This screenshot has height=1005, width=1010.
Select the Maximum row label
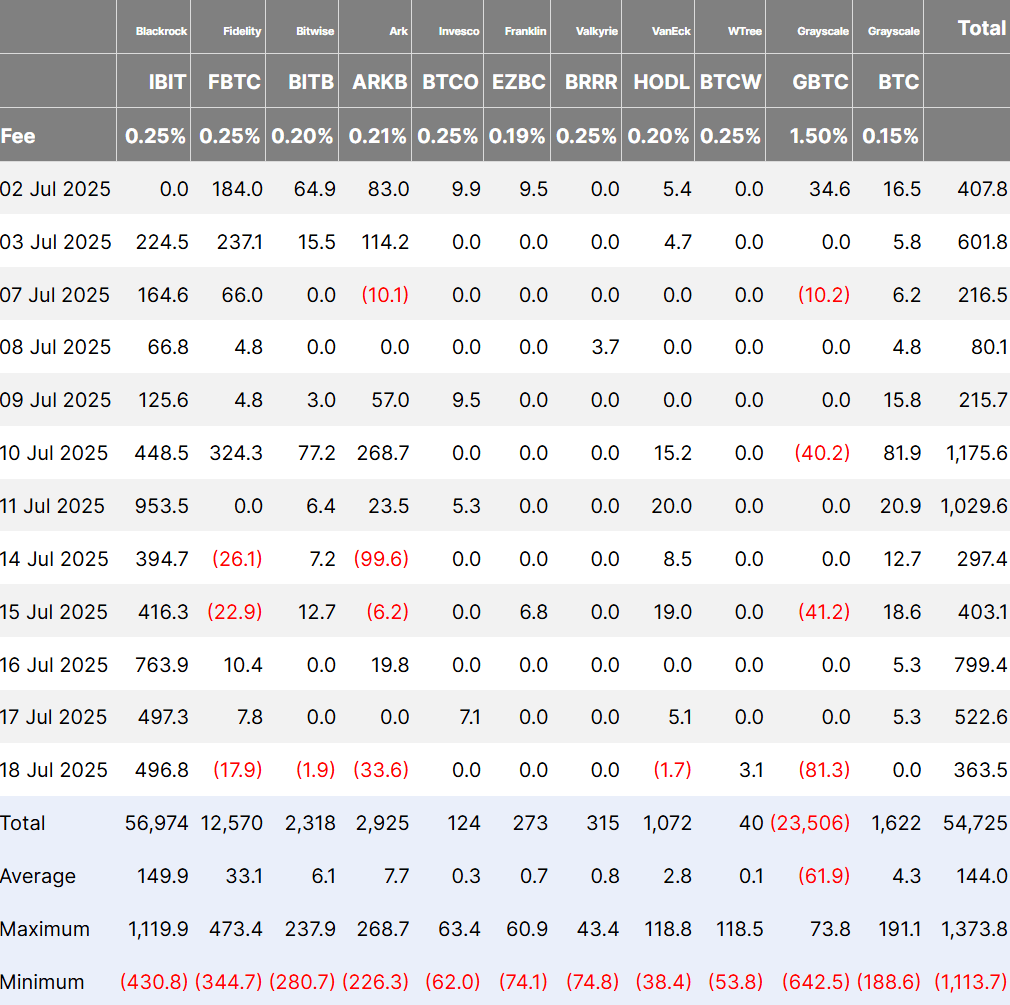(45, 929)
